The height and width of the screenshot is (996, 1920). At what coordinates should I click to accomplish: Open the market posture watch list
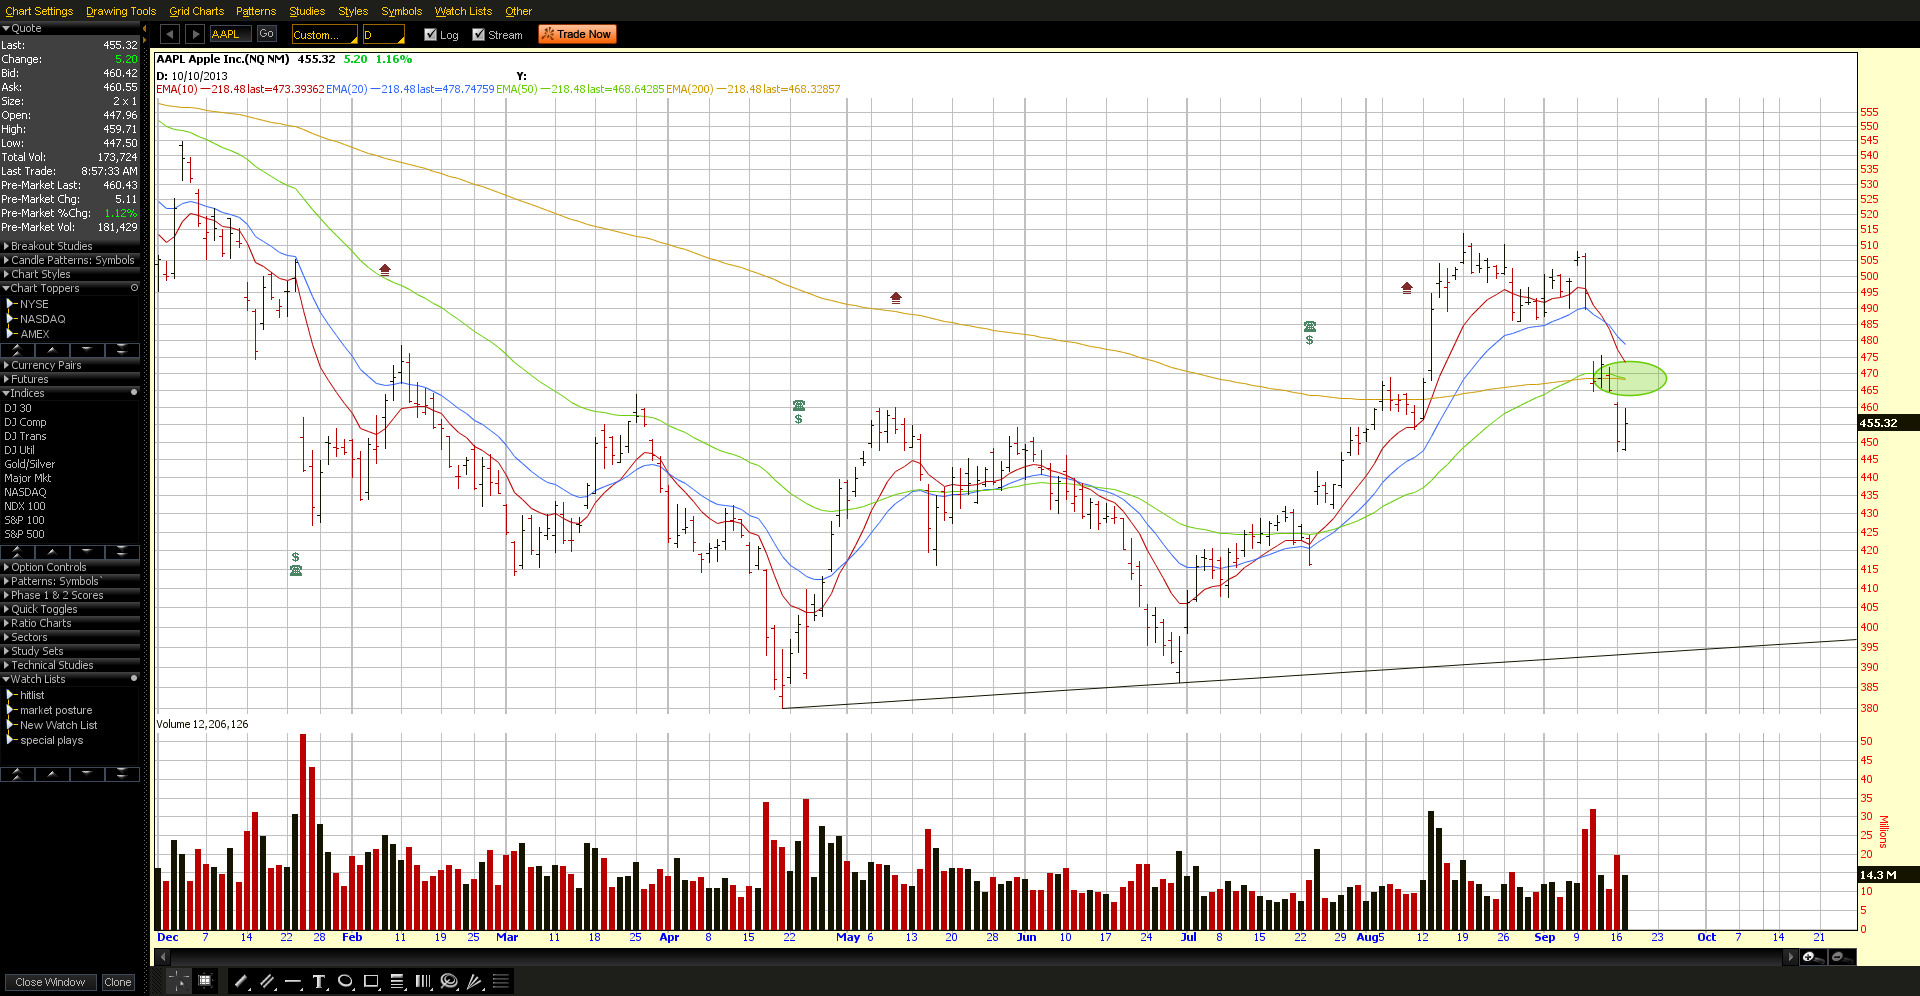pyautogui.click(x=56, y=710)
